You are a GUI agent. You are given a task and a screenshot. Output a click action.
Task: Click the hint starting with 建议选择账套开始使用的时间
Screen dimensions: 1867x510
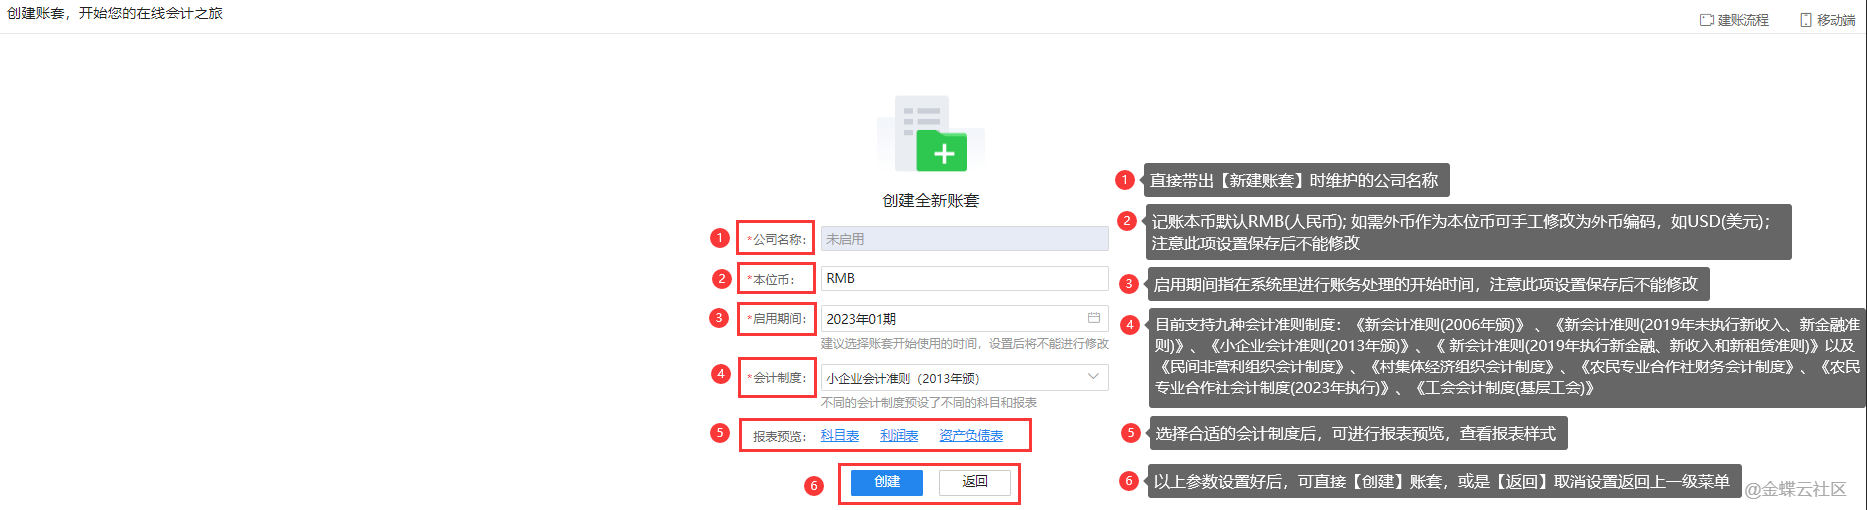(x=965, y=344)
